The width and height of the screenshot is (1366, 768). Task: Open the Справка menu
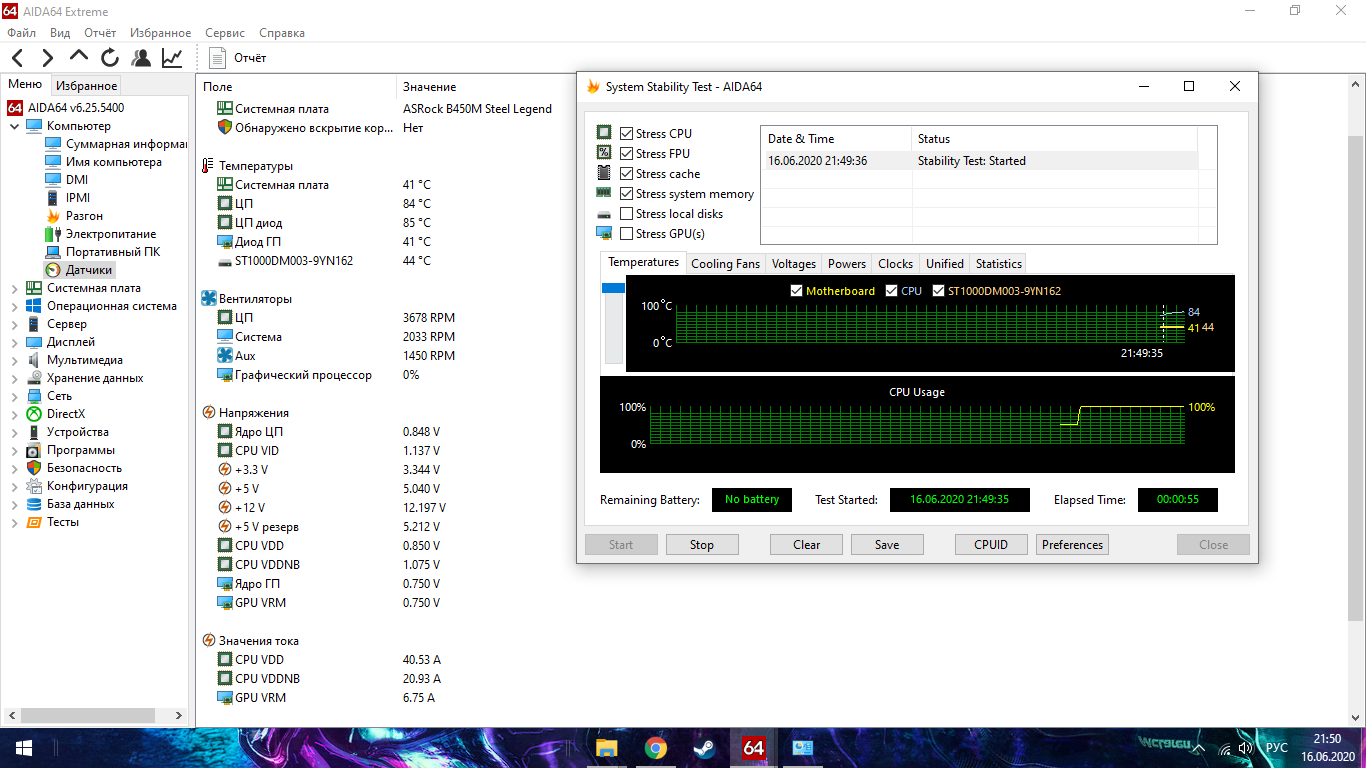point(282,33)
